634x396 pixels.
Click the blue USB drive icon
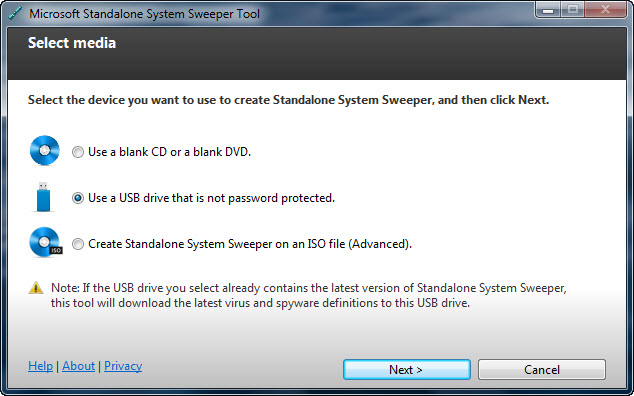coord(43,197)
